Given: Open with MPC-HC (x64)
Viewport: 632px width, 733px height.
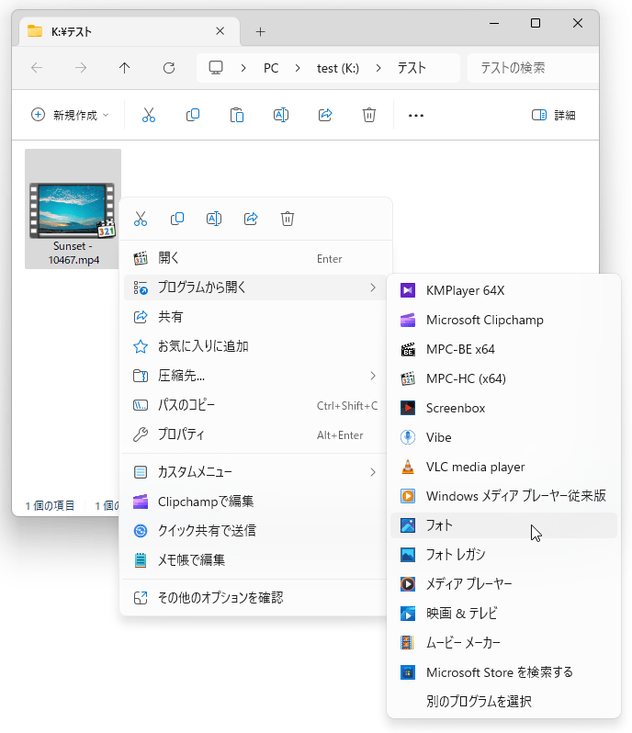Looking at the screenshot, I should pos(503,379).
